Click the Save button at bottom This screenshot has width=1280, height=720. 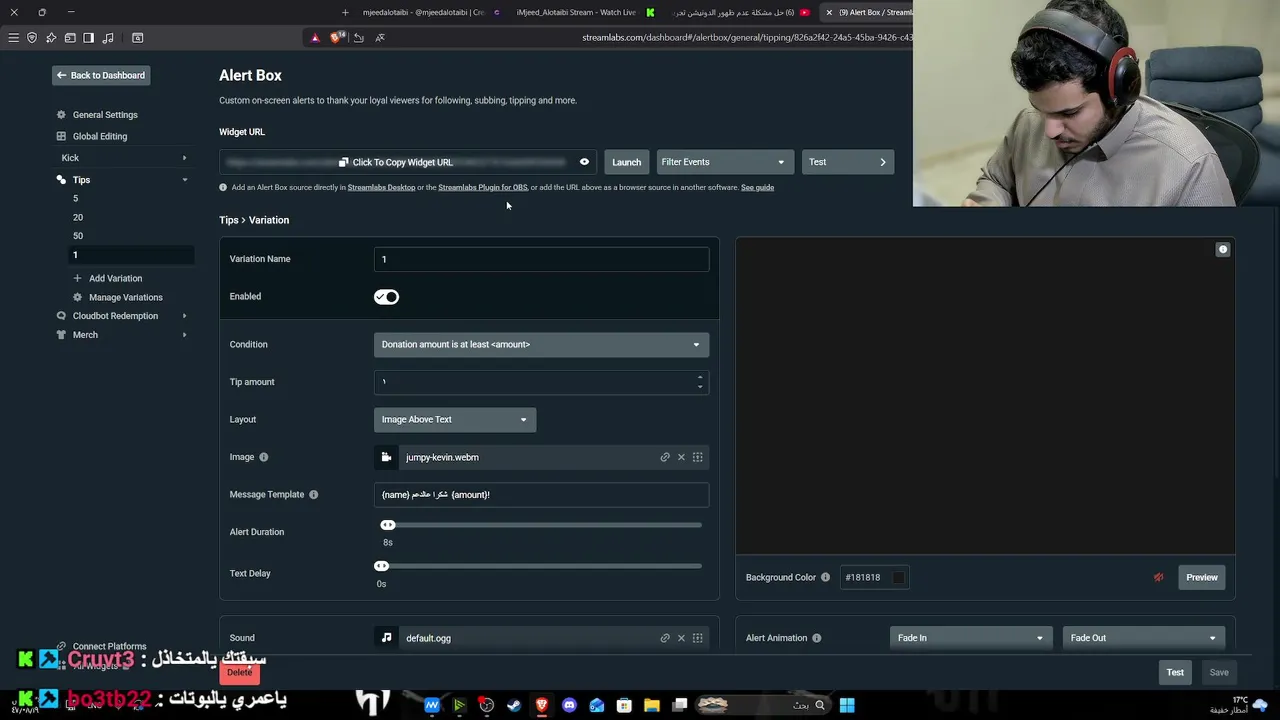tap(1218, 673)
